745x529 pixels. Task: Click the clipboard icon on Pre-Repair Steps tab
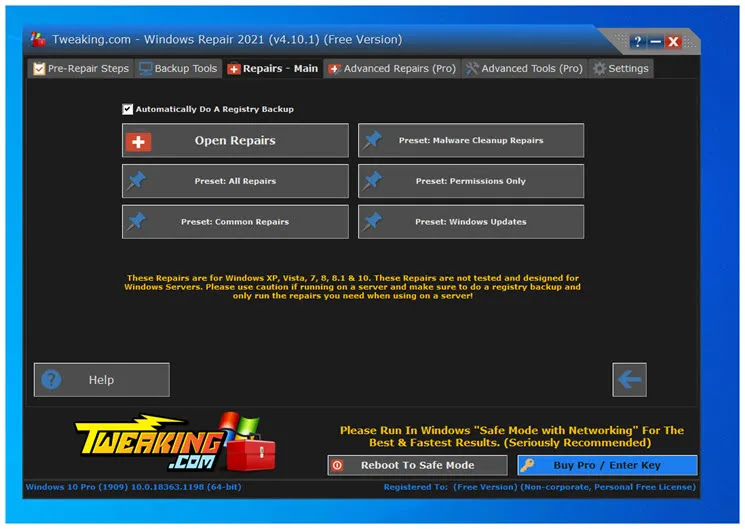pyautogui.click(x=39, y=69)
